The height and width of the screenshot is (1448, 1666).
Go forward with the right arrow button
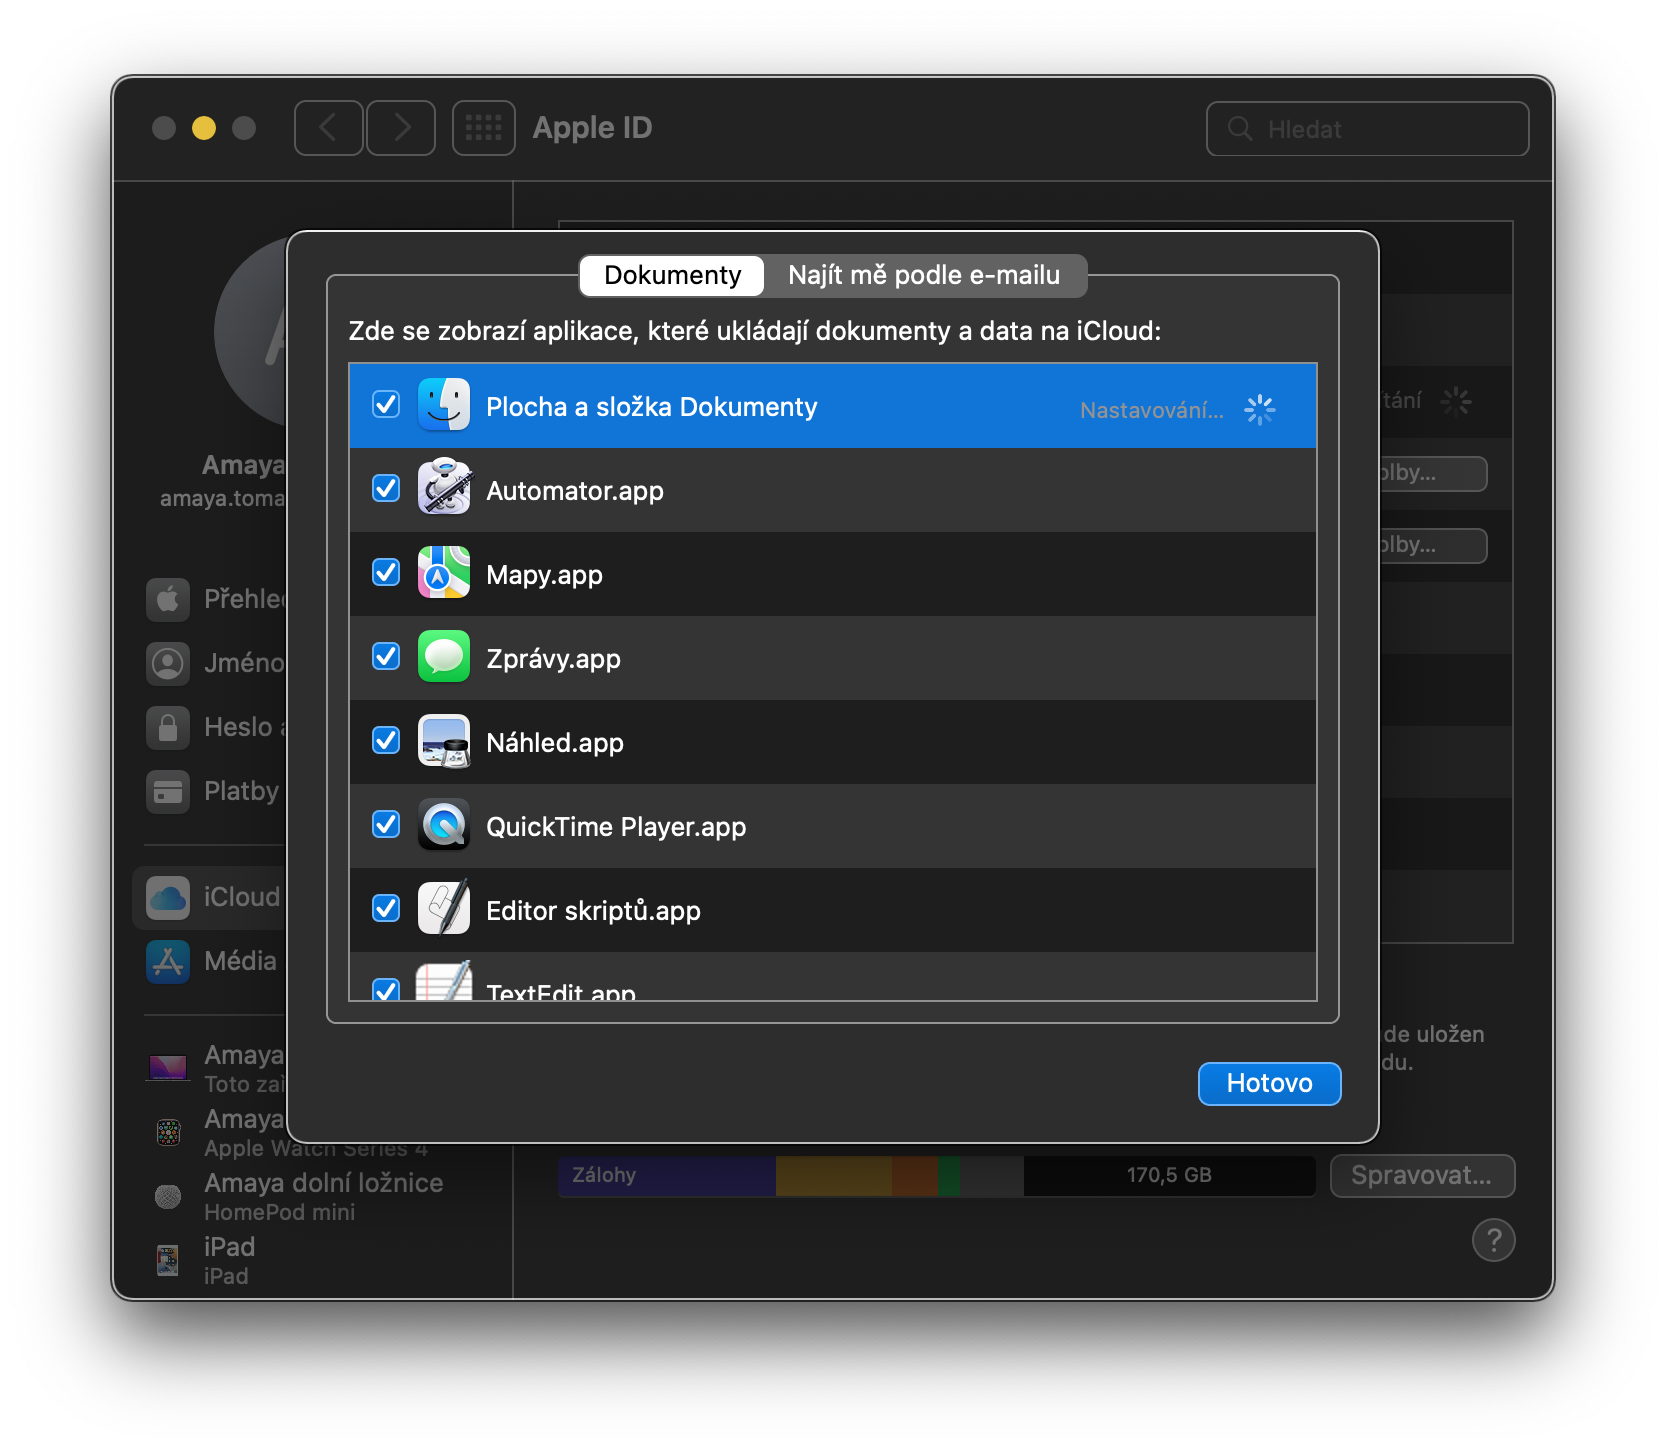coord(401,128)
